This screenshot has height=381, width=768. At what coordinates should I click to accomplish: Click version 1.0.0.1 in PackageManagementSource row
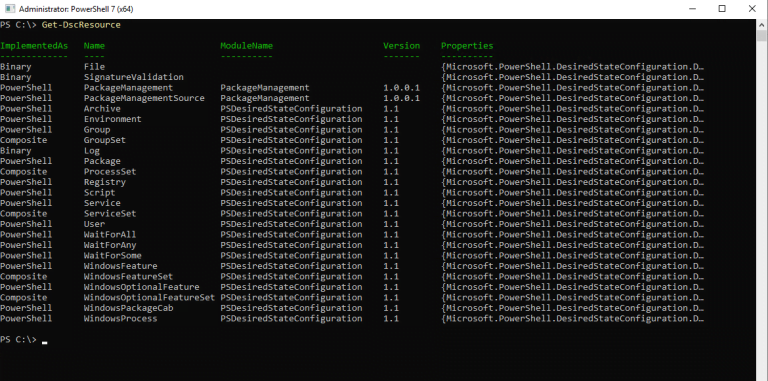pos(401,98)
